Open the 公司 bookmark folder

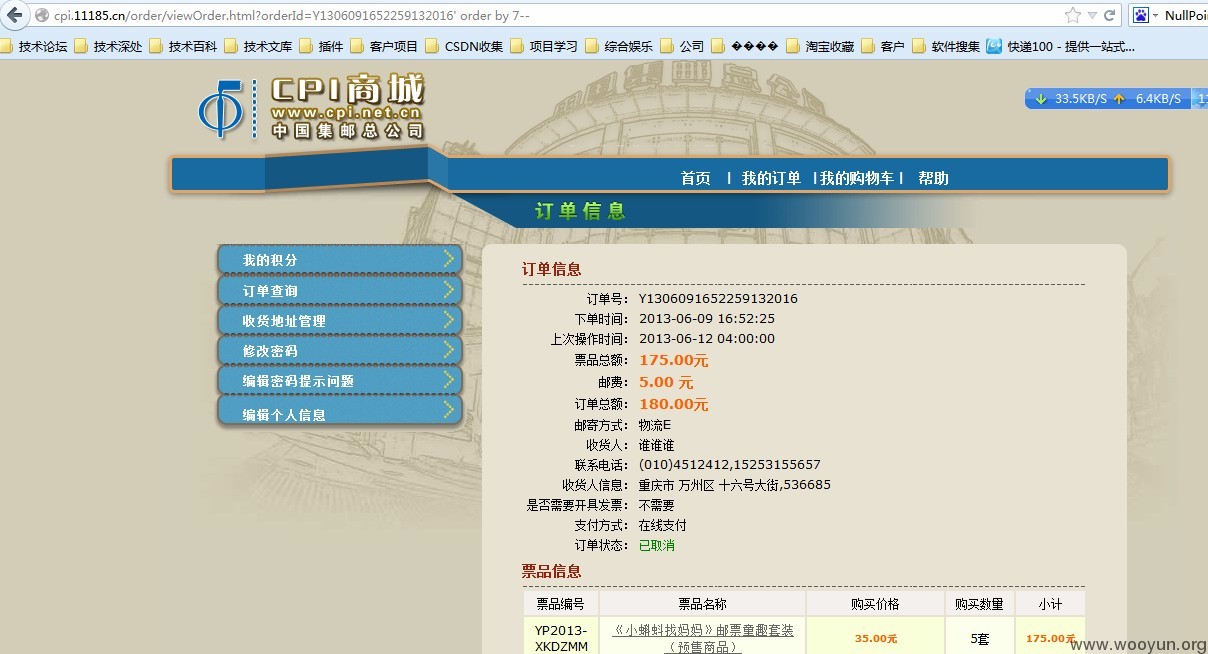point(683,46)
